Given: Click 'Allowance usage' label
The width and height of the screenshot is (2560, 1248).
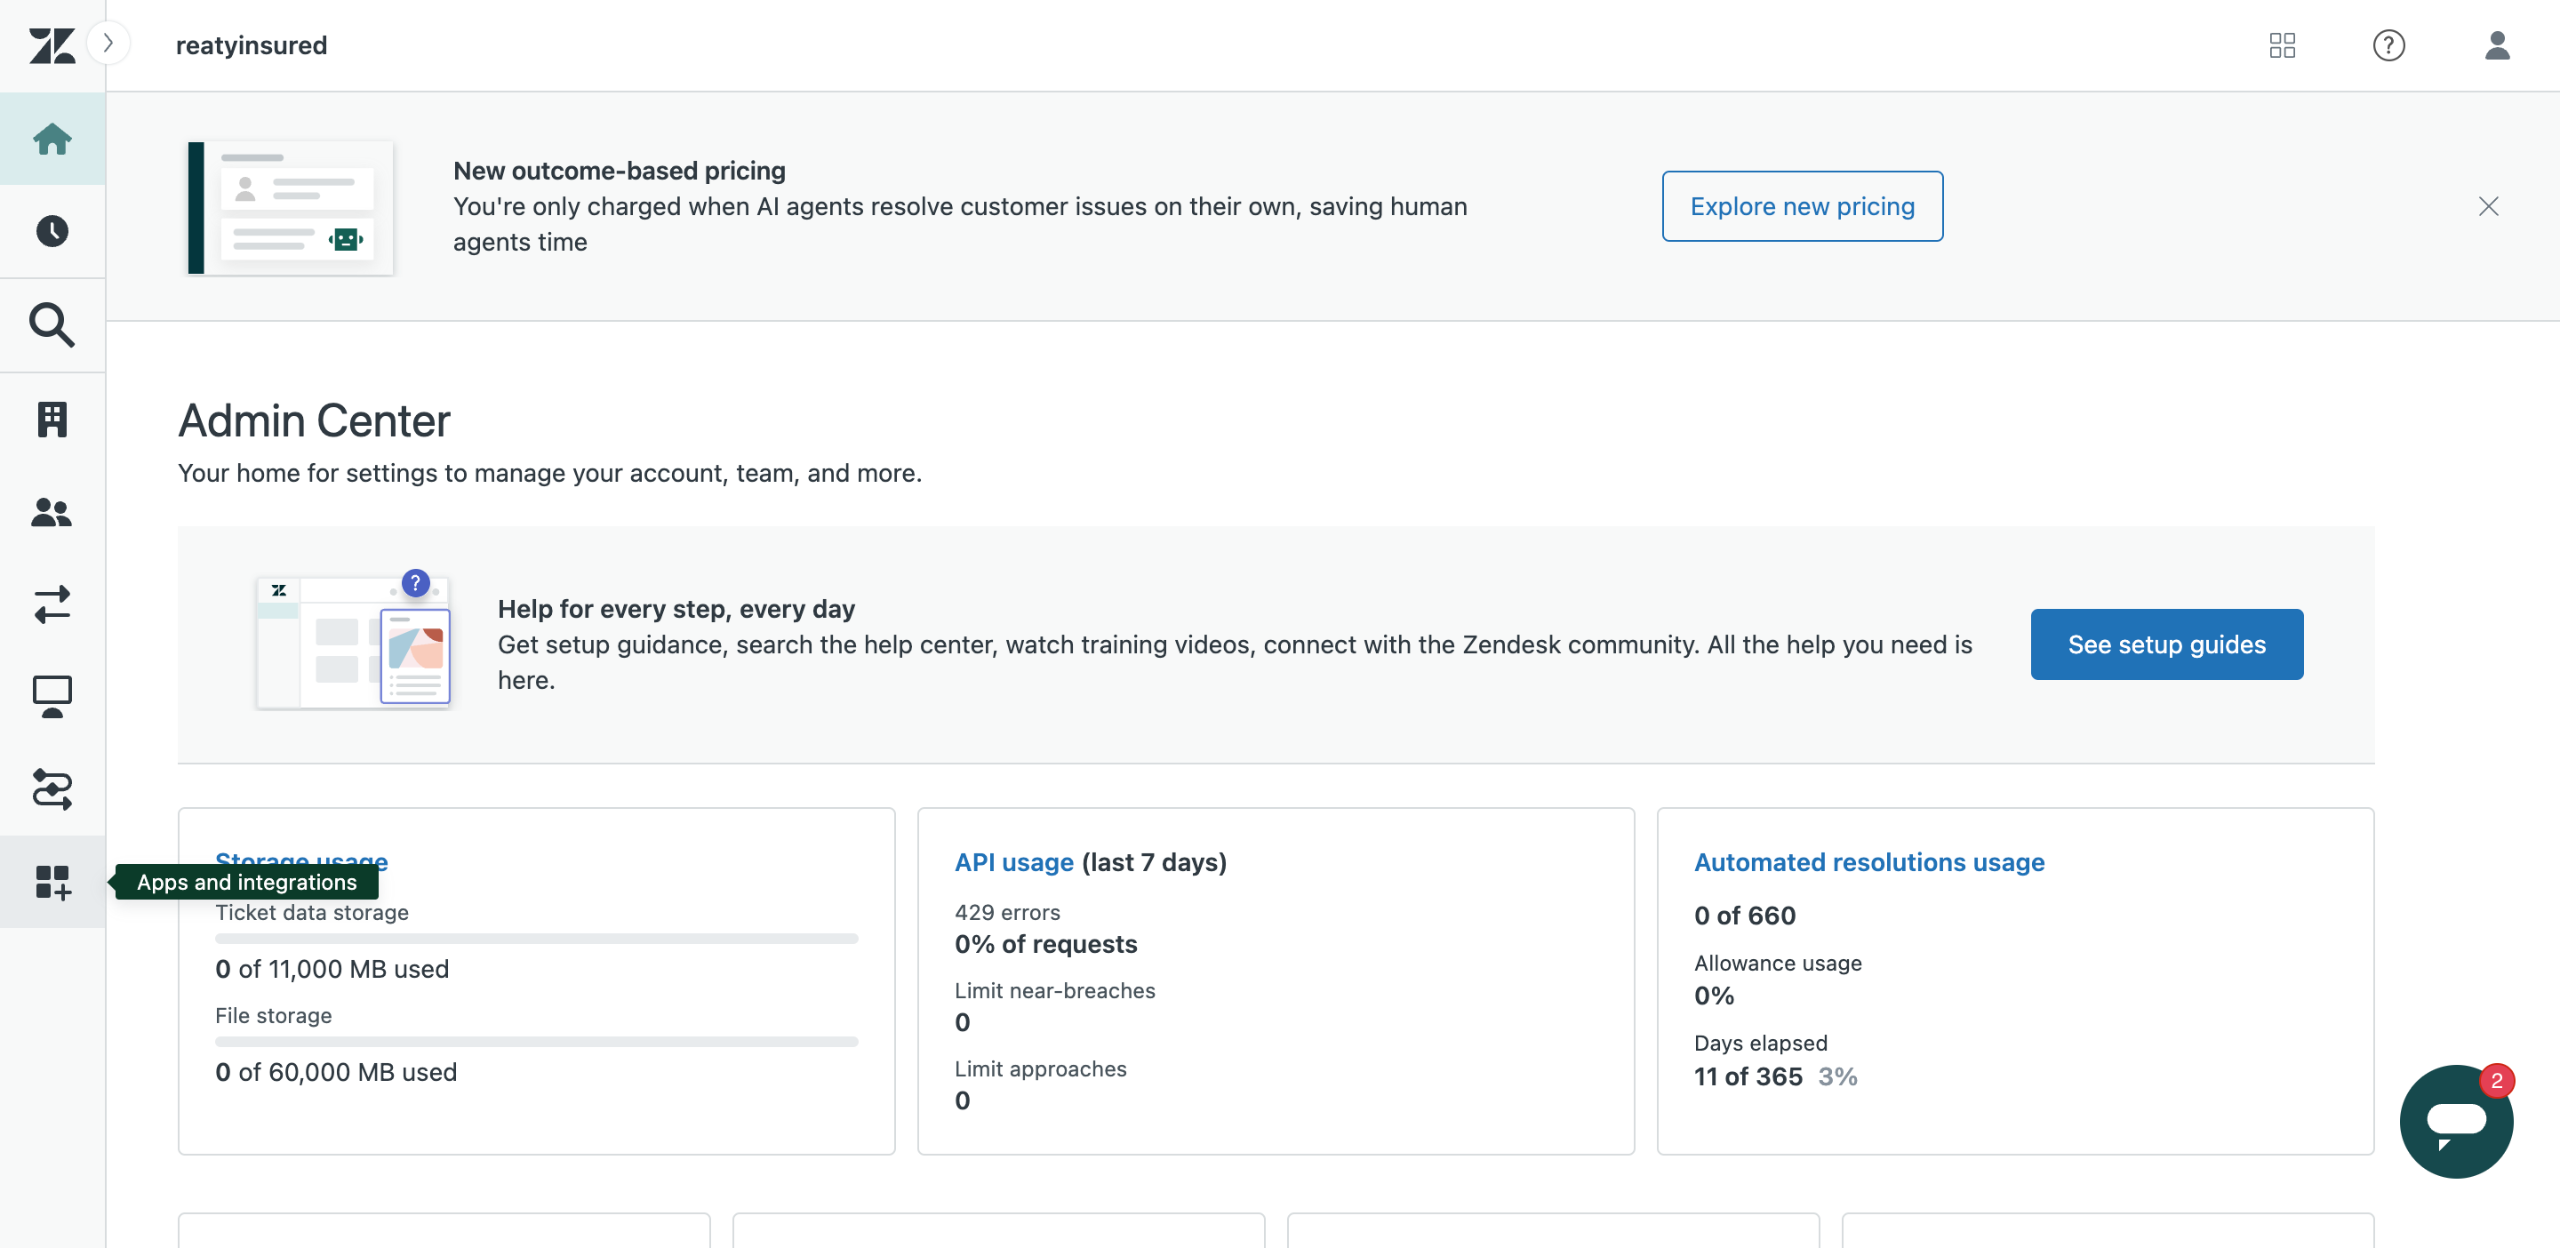Looking at the screenshot, I should tap(1778, 963).
